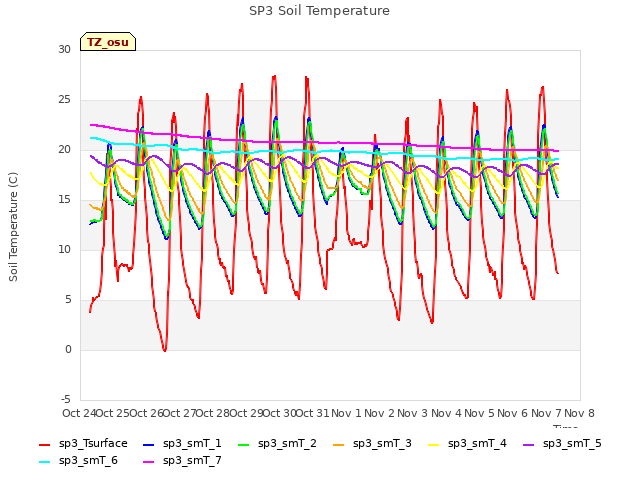The width and height of the screenshot is (640, 480).
Task: Click the Oct 26 date tick label
Action: click(x=146, y=413)
